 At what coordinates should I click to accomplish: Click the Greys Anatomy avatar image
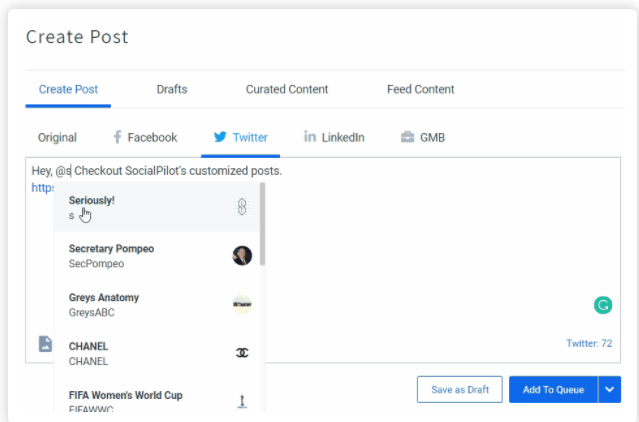[242, 304]
